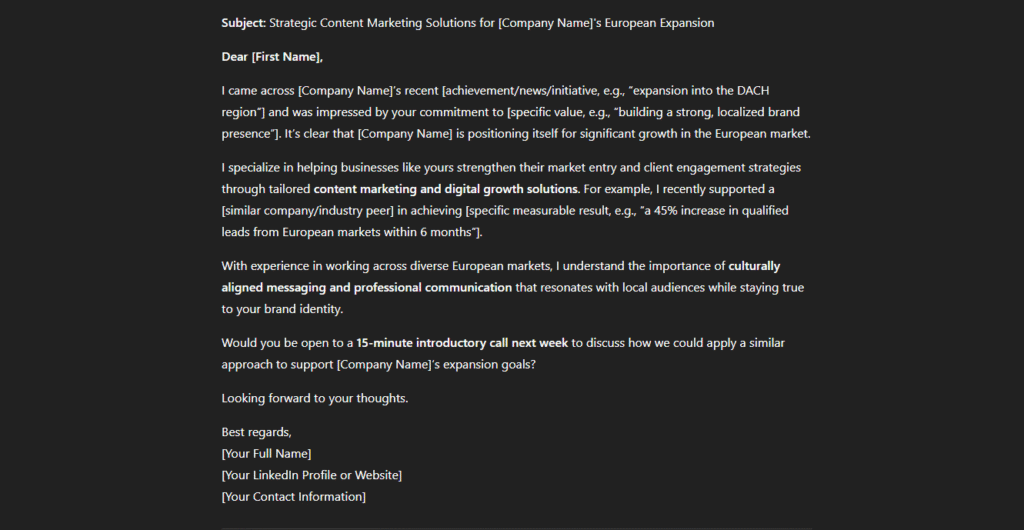The width and height of the screenshot is (1024, 530).
Task: Click the "[Your Contact Information]" placeholder
Action: [x=294, y=497]
